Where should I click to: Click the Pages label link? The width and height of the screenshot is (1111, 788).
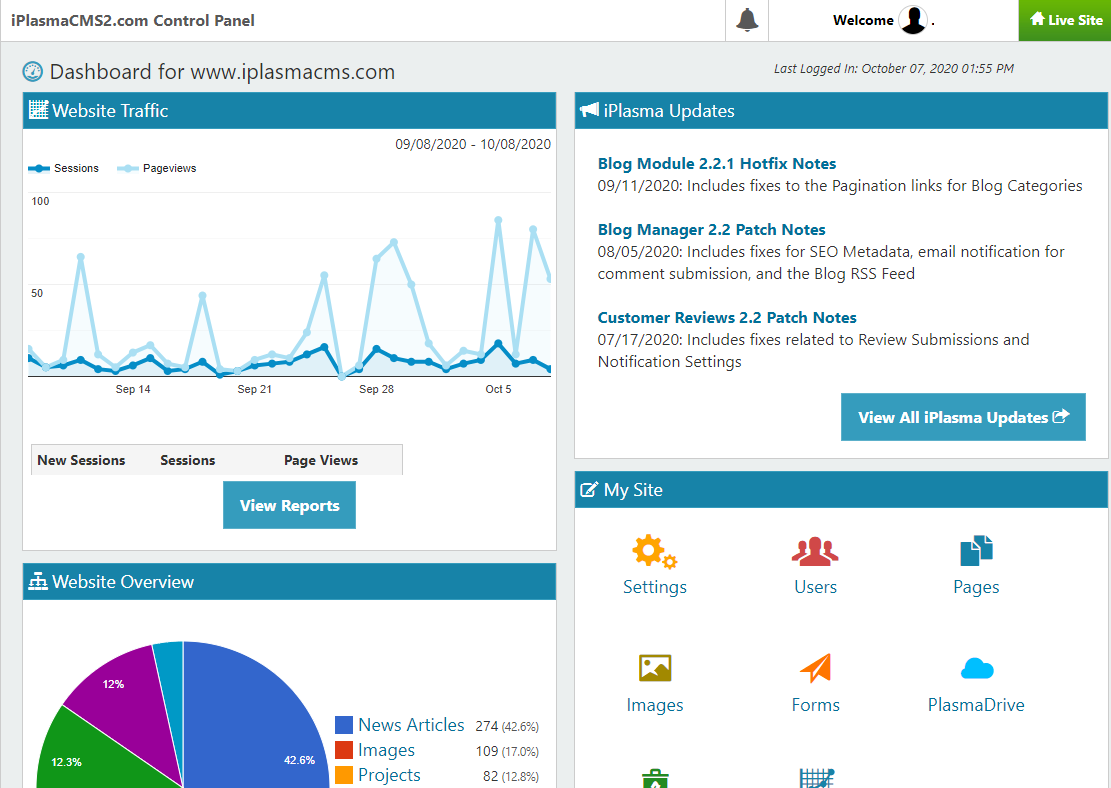(x=976, y=587)
